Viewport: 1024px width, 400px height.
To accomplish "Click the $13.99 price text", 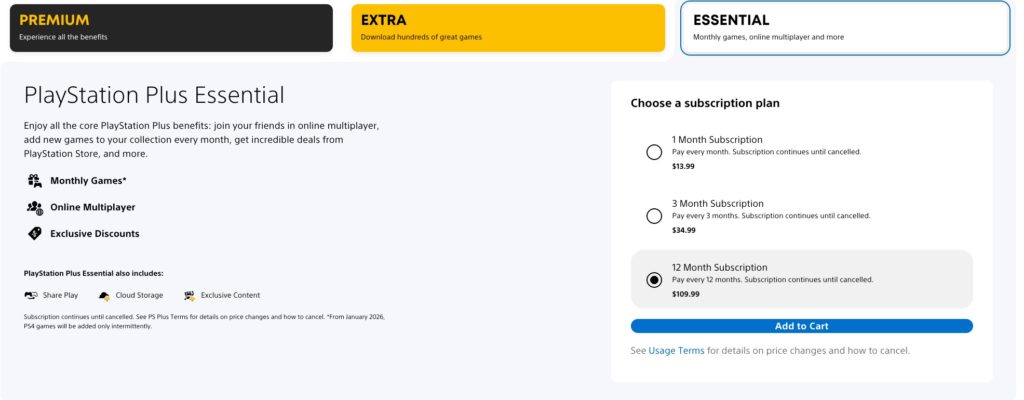I will pyautogui.click(x=683, y=166).
